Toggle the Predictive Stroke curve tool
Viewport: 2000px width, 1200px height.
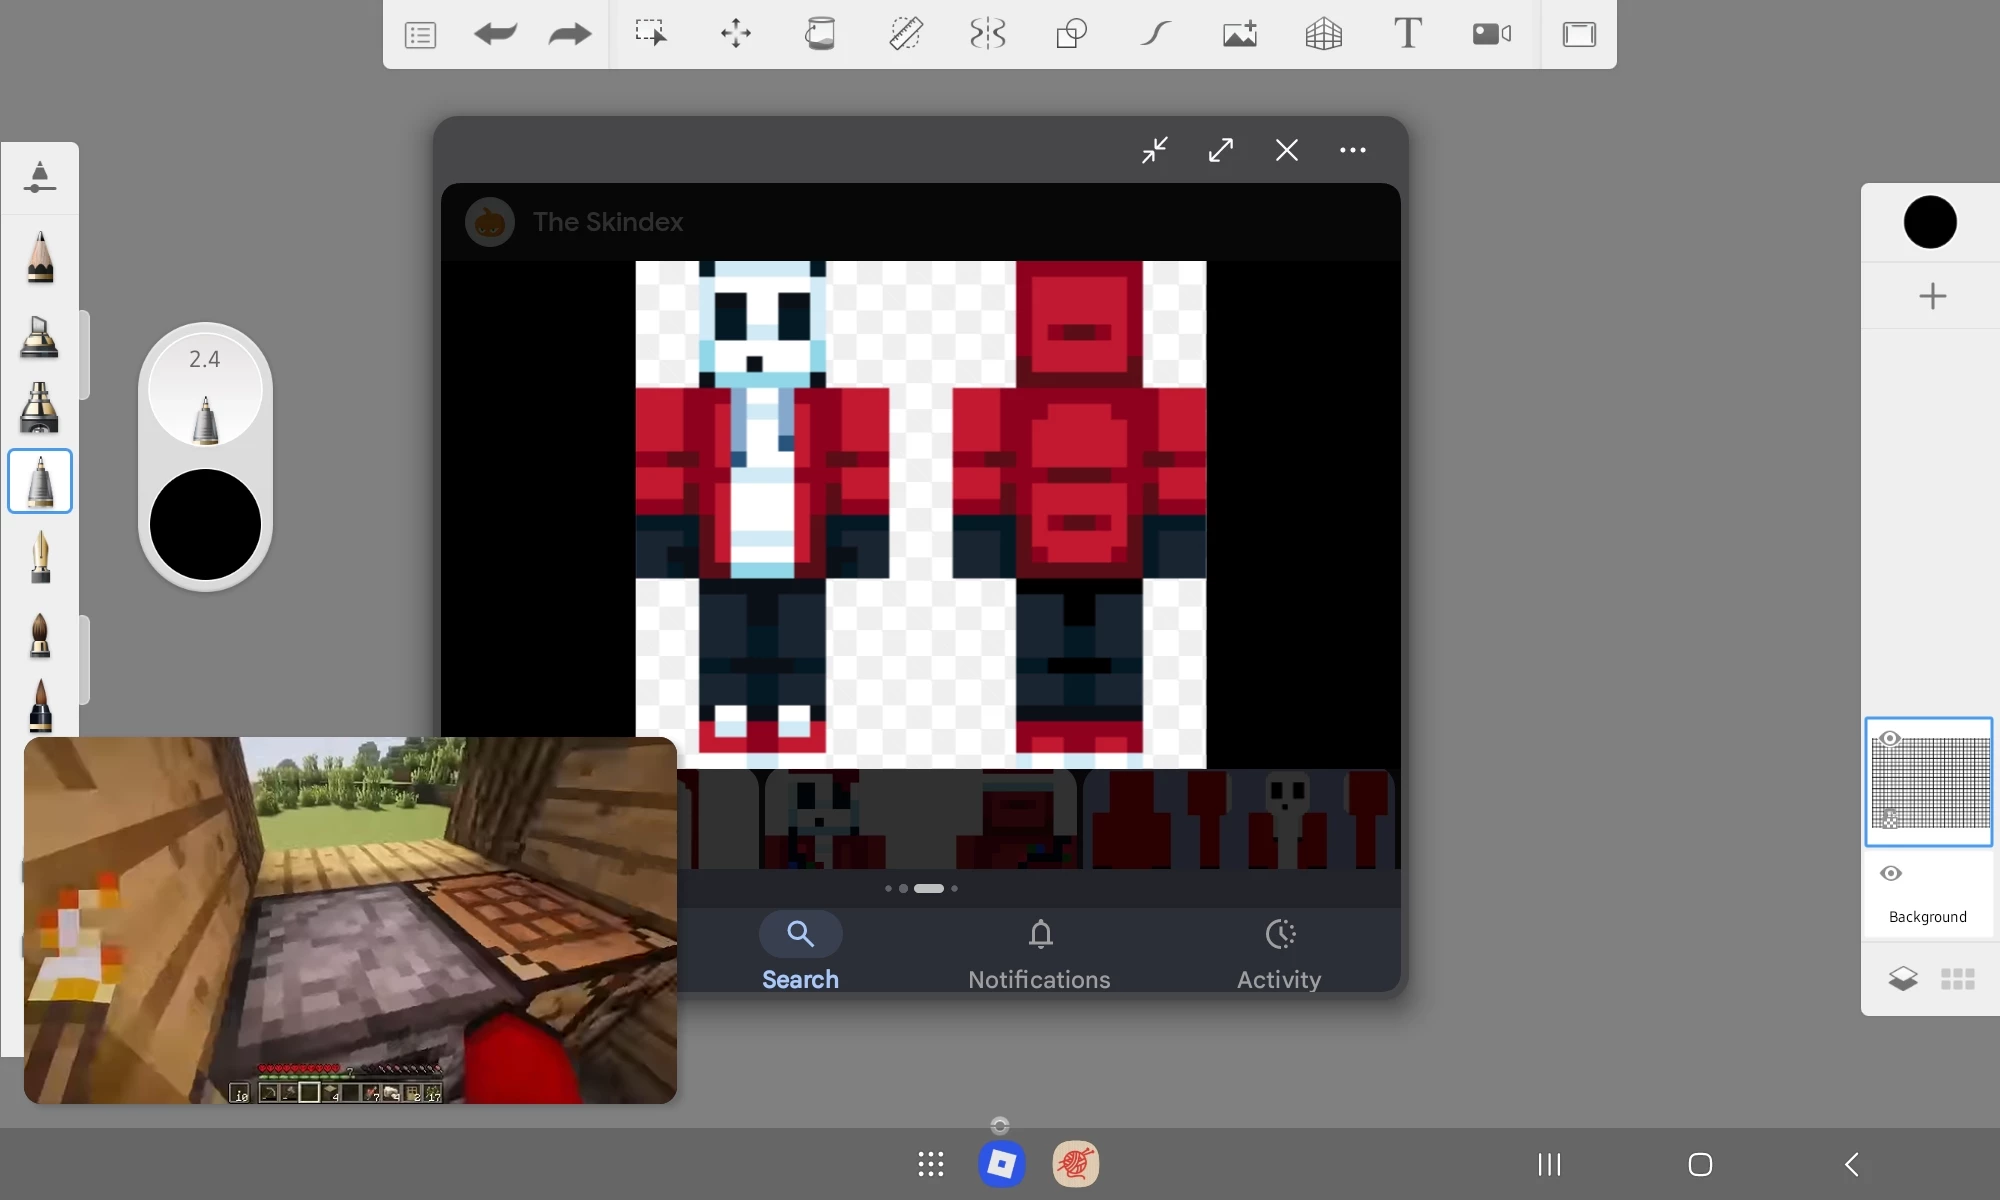click(x=1155, y=34)
